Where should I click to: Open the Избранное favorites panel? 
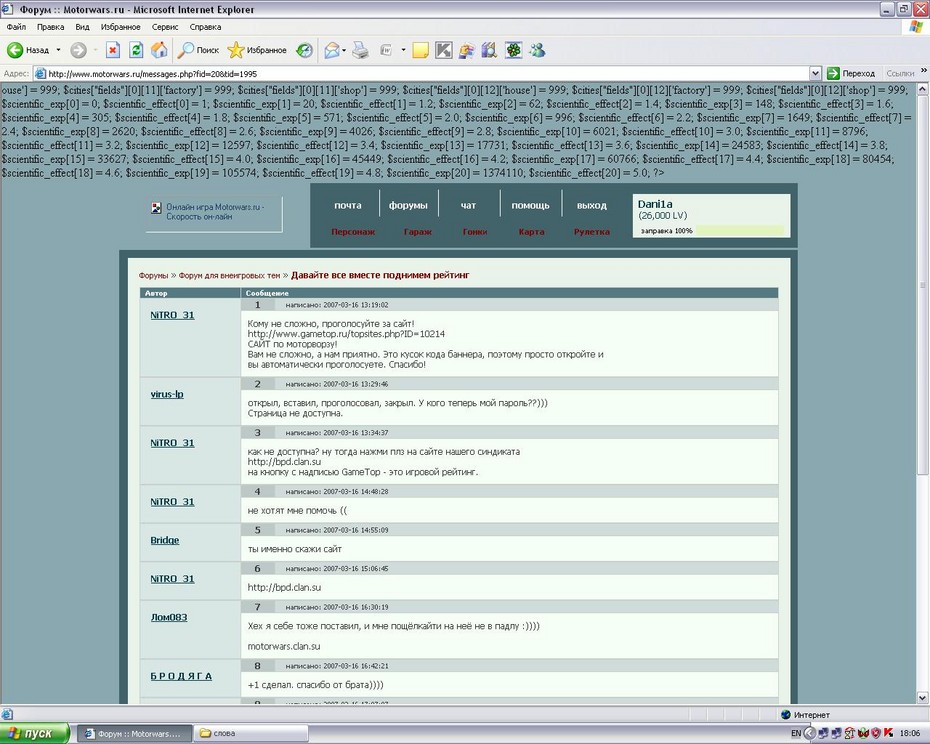pos(257,50)
